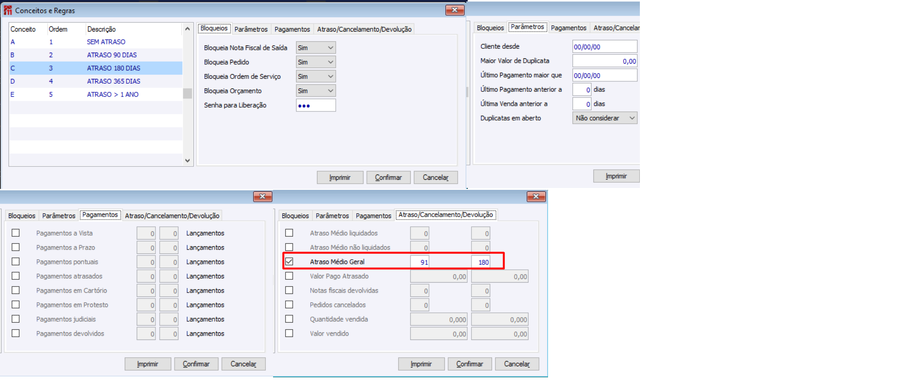Image resolution: width=900 pixels, height=384 pixels.
Task: Click the list scroll down arrow
Action: tap(187, 161)
